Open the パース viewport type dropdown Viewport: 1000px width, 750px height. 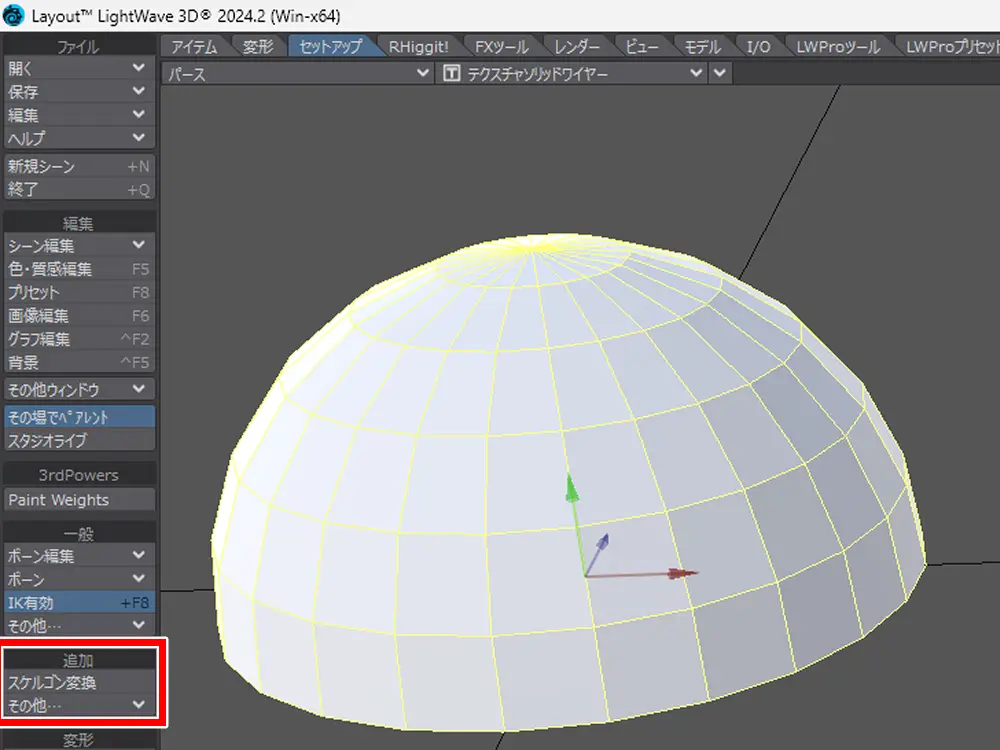pyautogui.click(x=297, y=74)
